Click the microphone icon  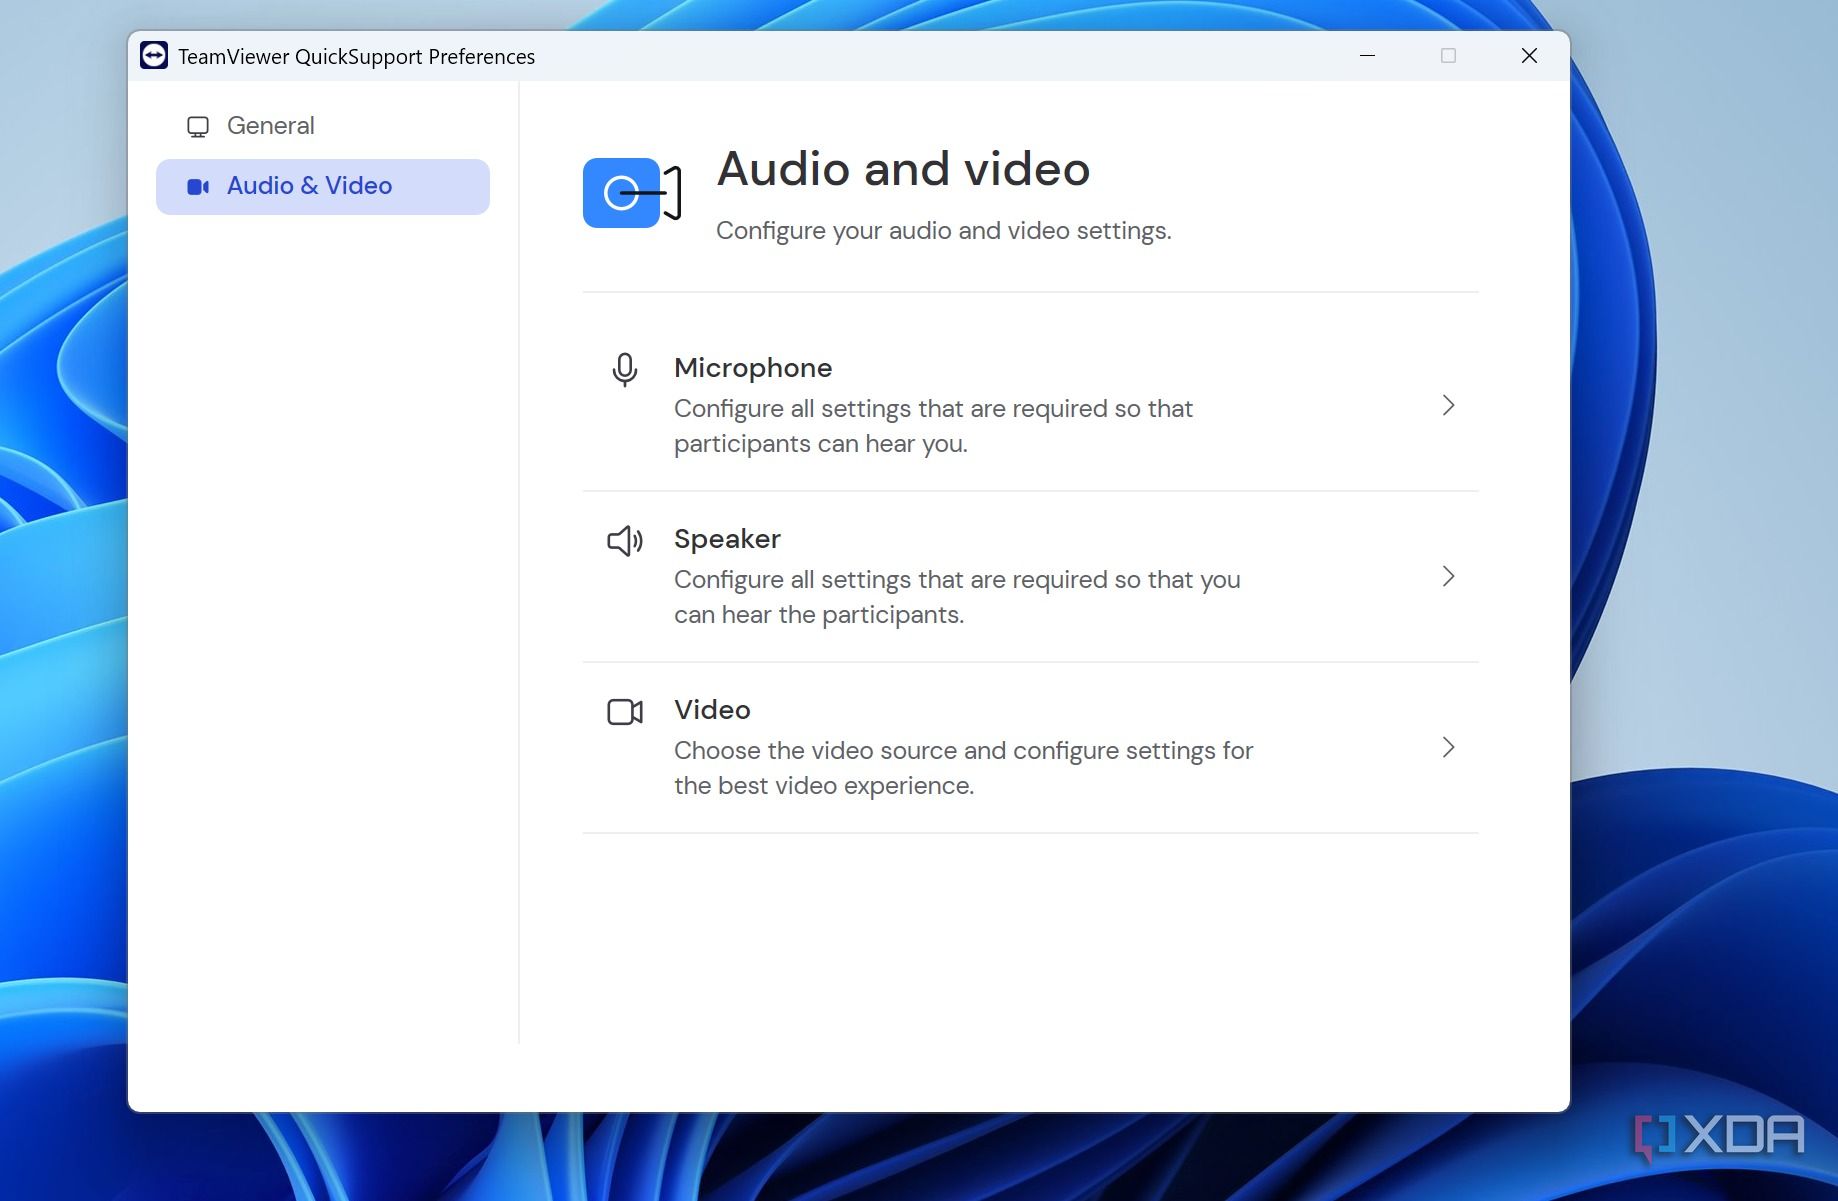tap(624, 369)
